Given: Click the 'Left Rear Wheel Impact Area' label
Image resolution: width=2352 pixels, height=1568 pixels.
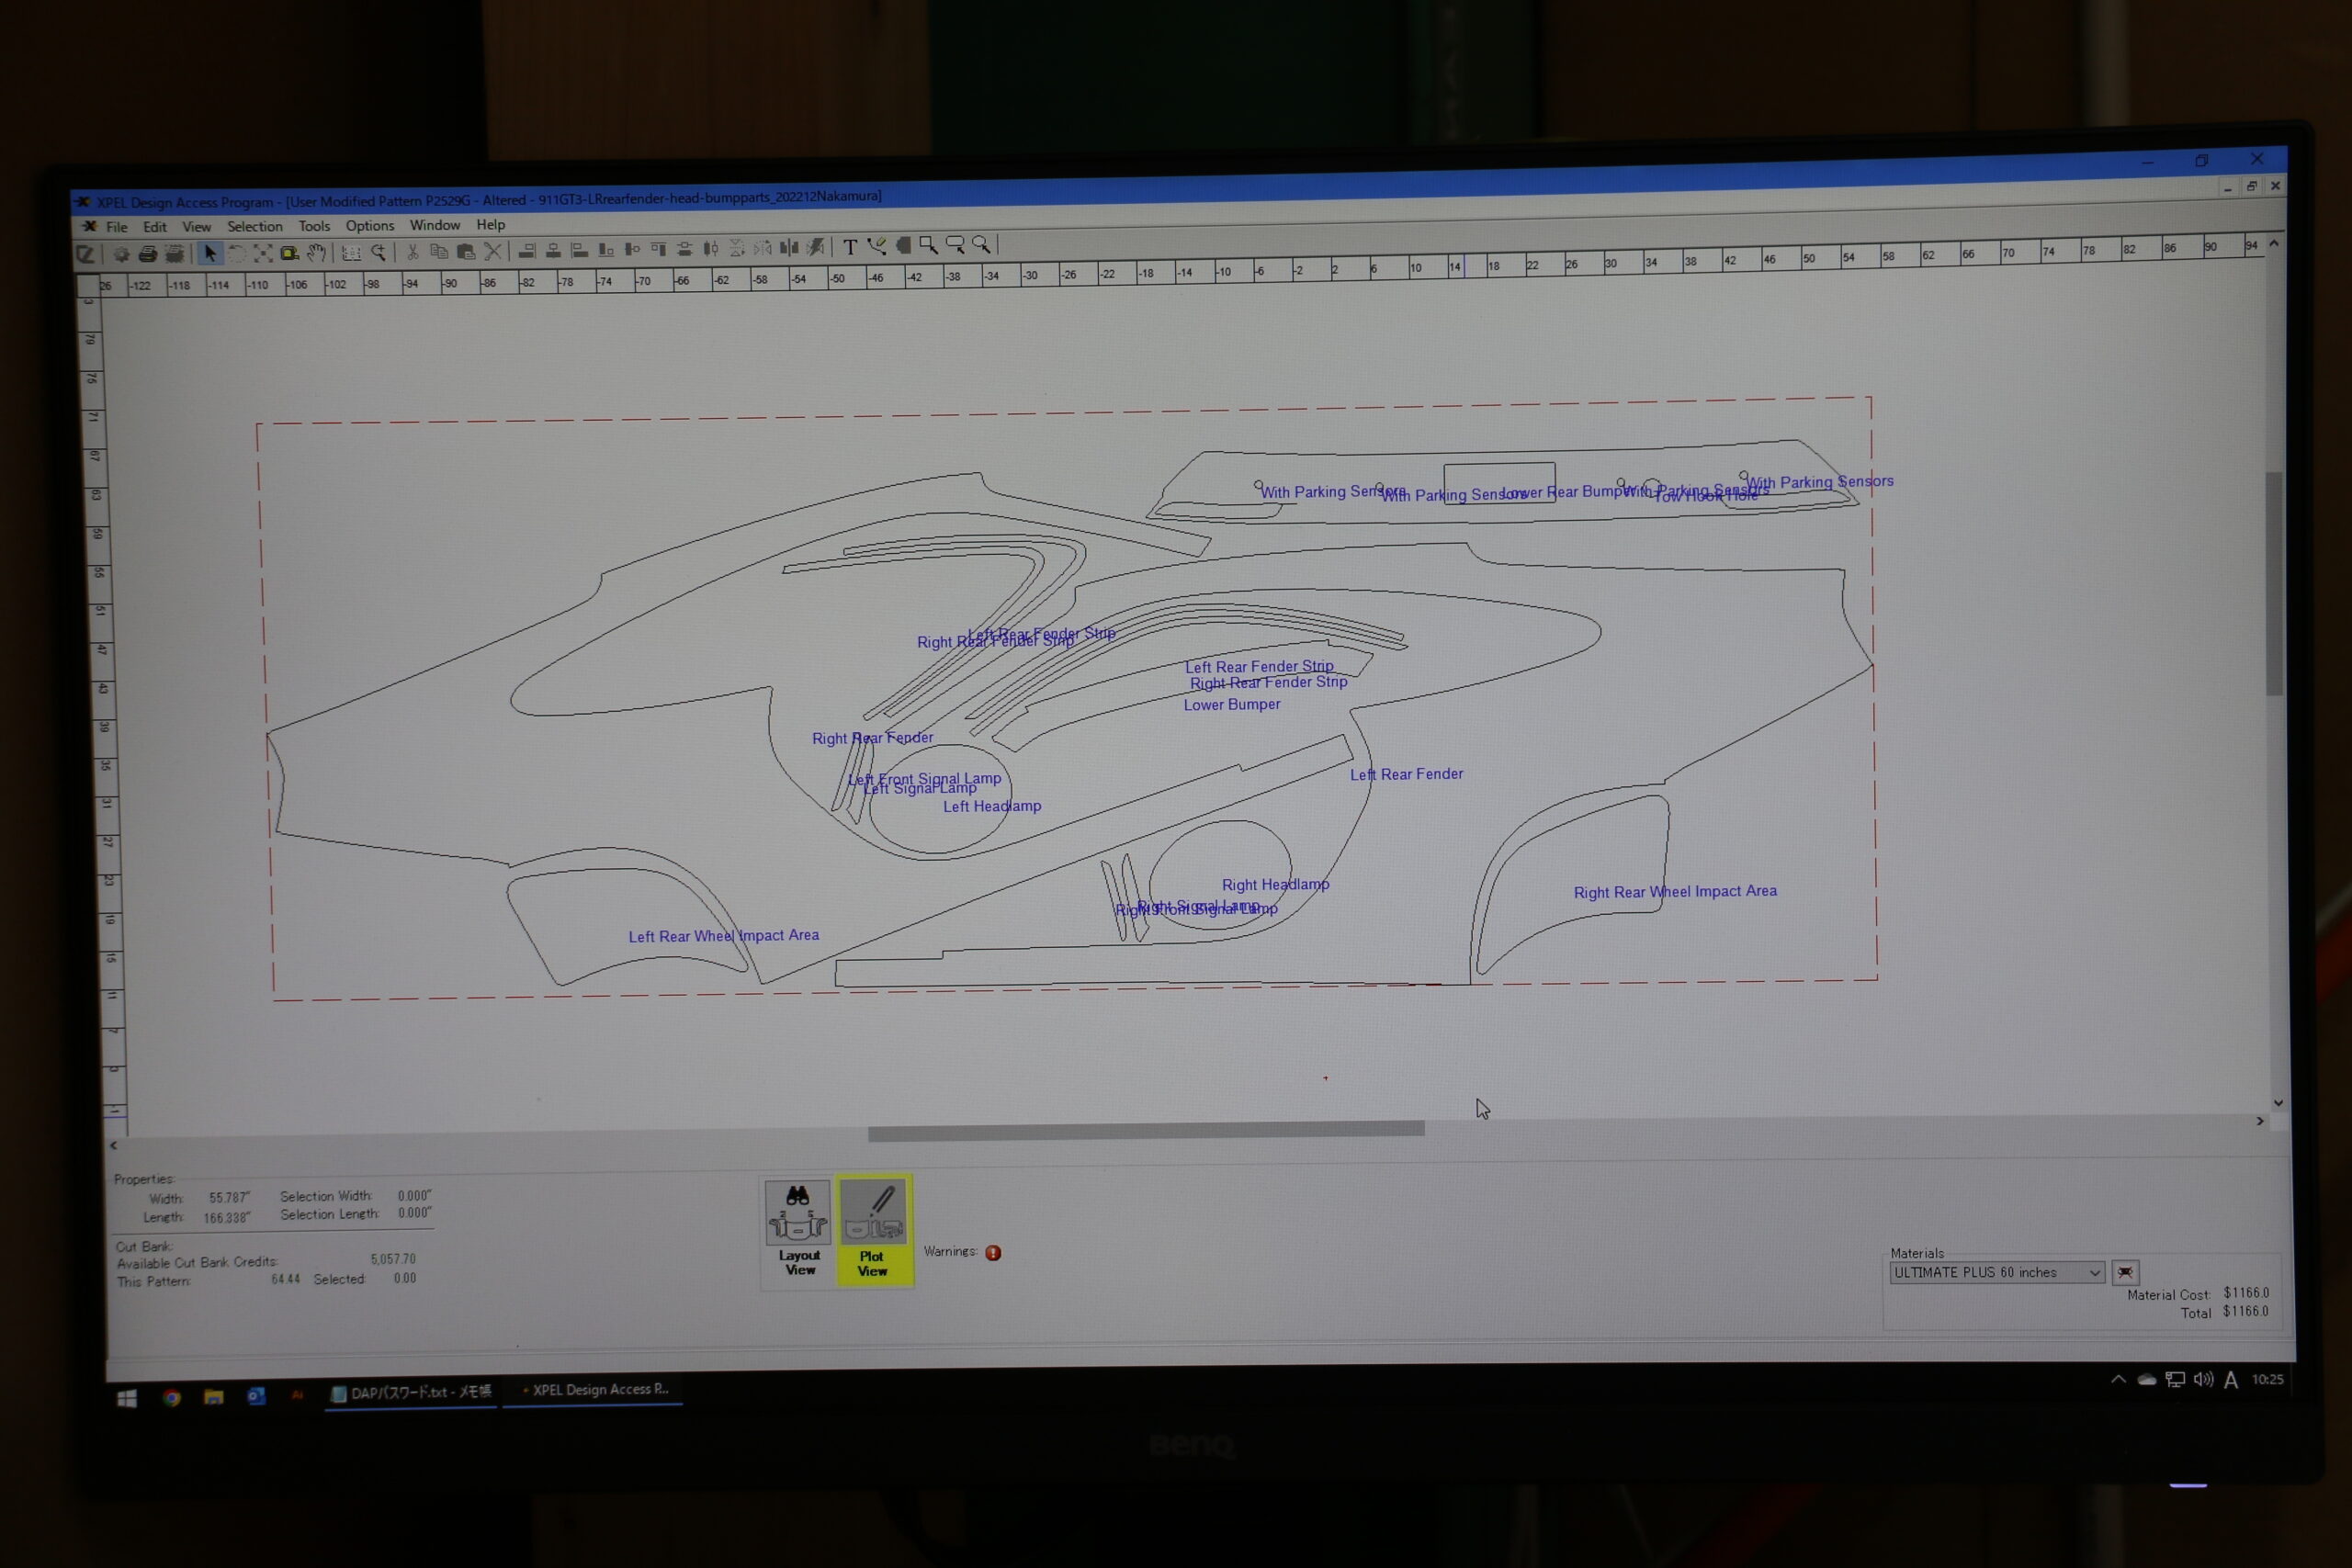Looking at the screenshot, I should pyautogui.click(x=723, y=936).
